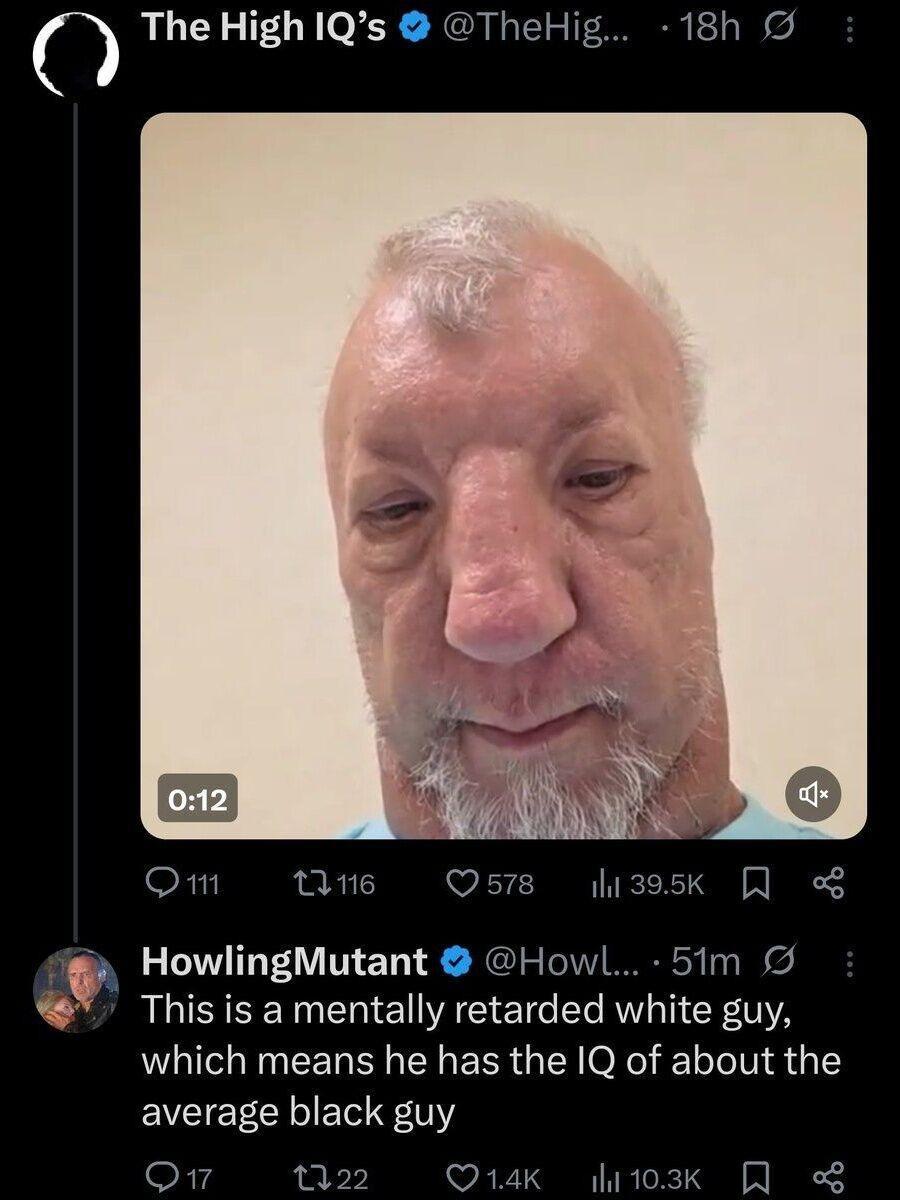Open HowlingMutant's profile avatar

click(76, 988)
